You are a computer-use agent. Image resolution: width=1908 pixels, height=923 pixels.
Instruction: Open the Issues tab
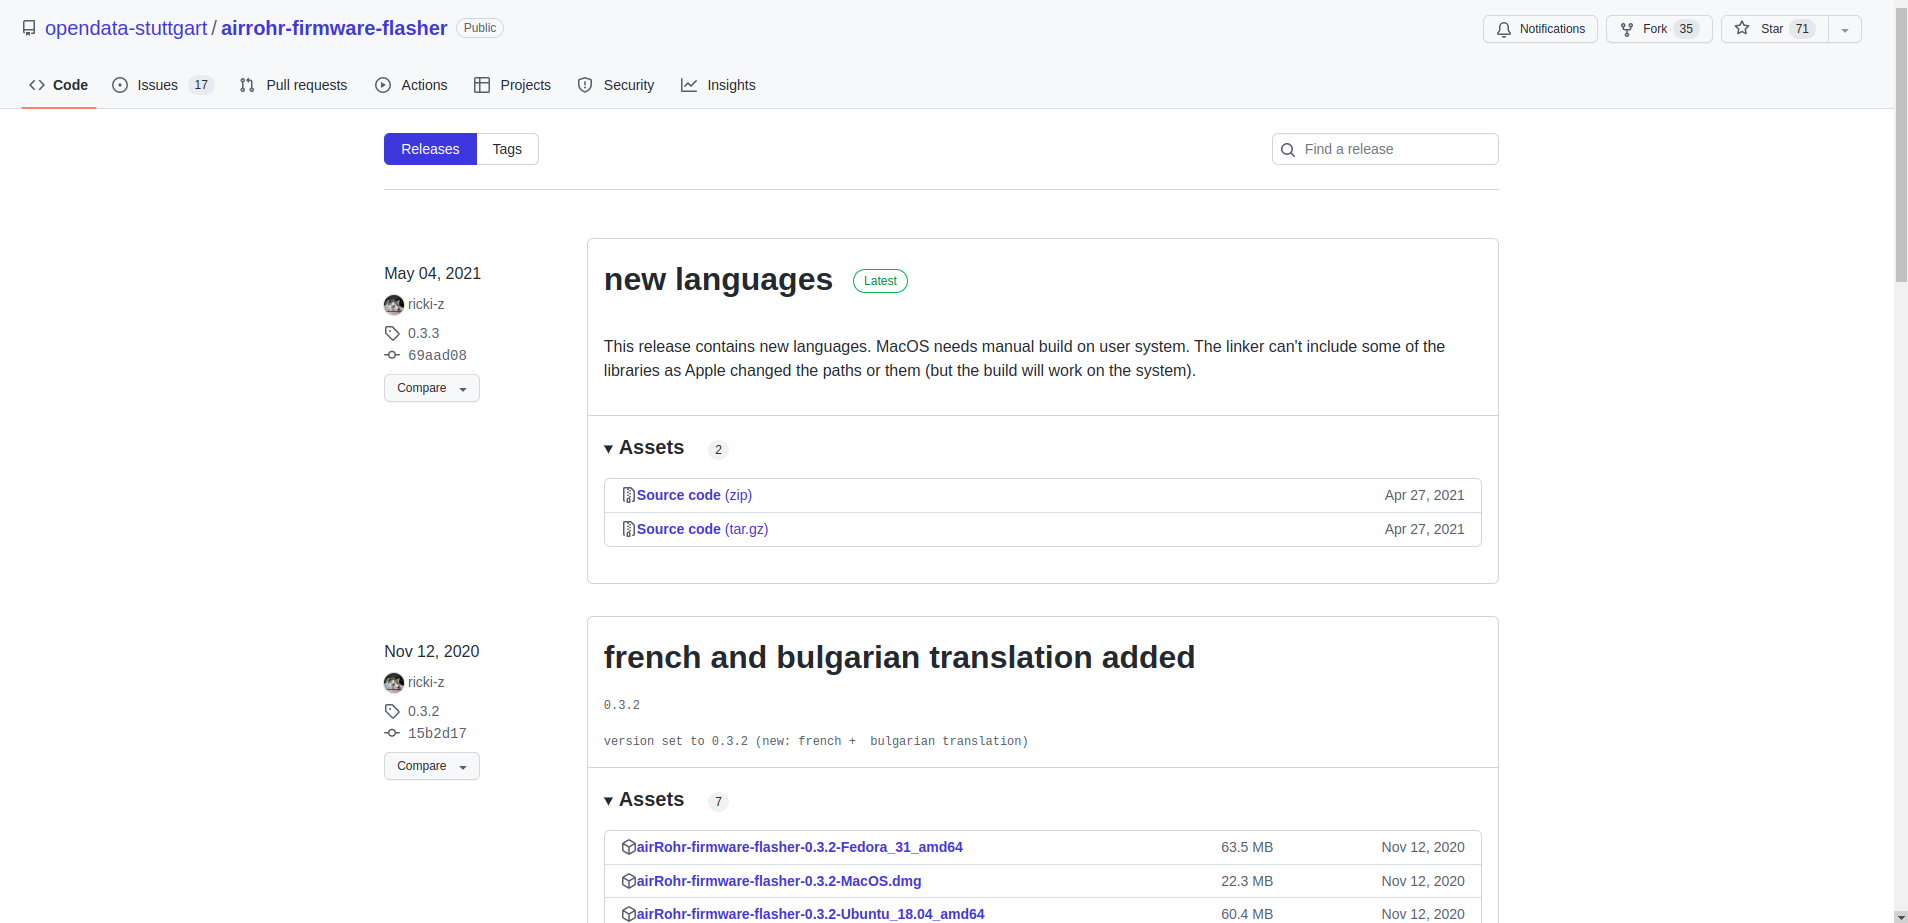pyautogui.click(x=163, y=85)
